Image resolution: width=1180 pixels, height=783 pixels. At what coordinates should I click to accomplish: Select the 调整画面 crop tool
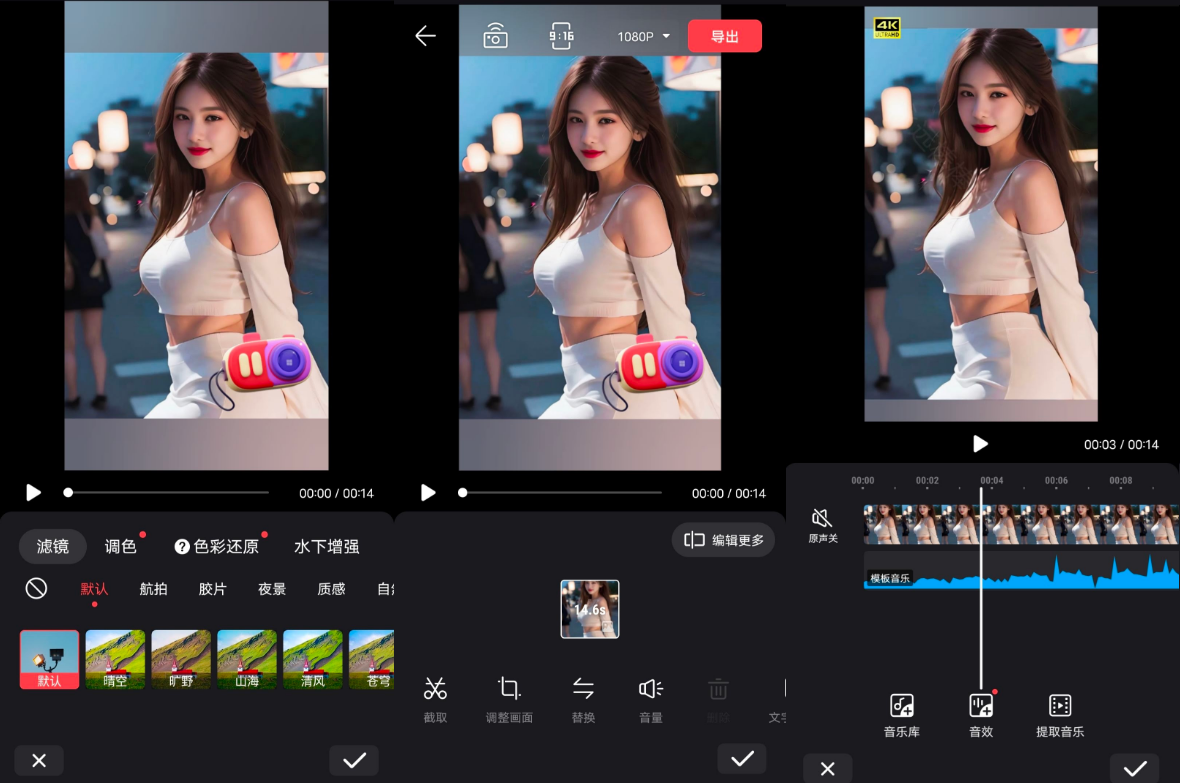tap(509, 696)
